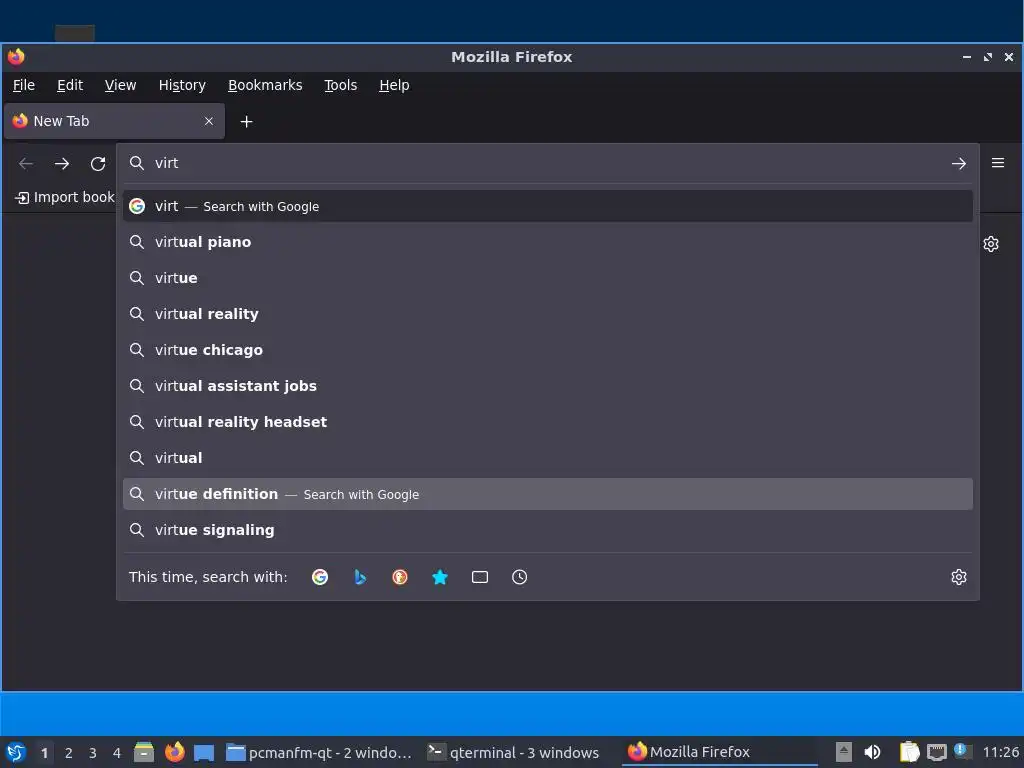Screen dimensions: 1024x768
Task: Switch to workspace 2 in taskbar
Action: pyautogui.click(x=69, y=753)
